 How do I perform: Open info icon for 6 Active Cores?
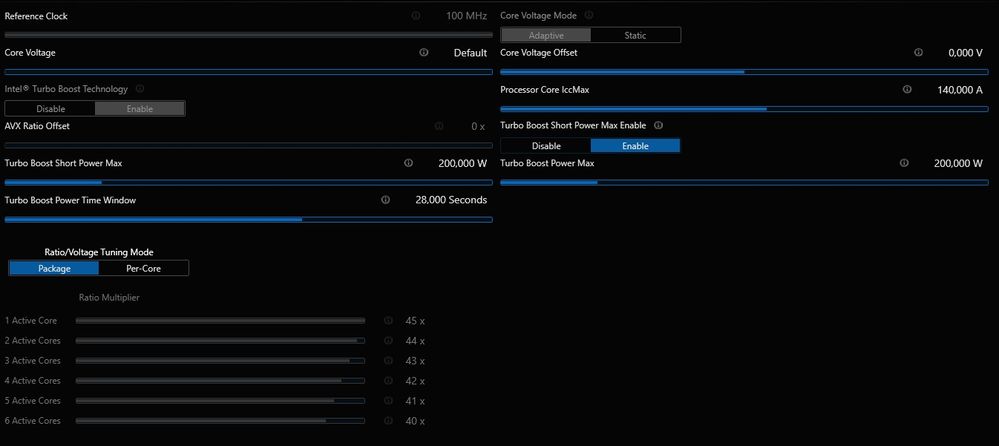(x=388, y=421)
